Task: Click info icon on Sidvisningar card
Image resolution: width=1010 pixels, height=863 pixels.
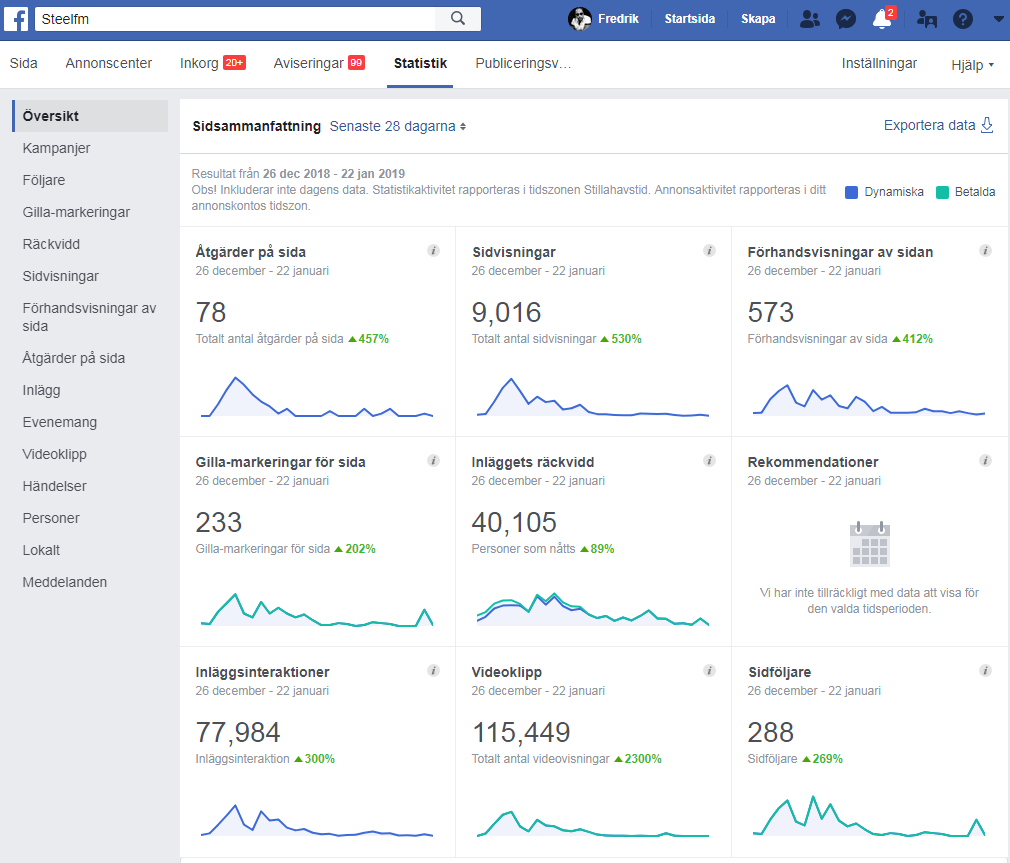Action: [709, 251]
